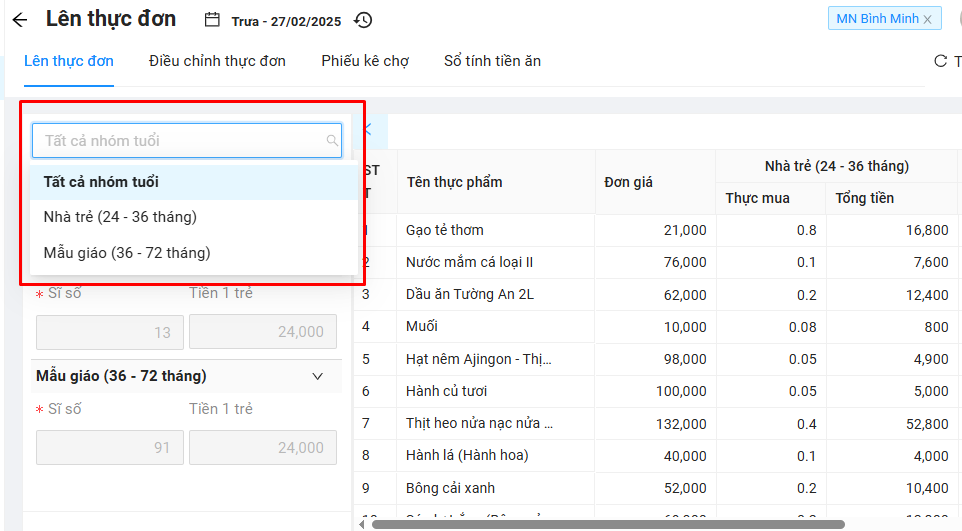
Task: Choose "Nhà trẻ (24 - 36 tháng)" option
Action: click(x=120, y=217)
